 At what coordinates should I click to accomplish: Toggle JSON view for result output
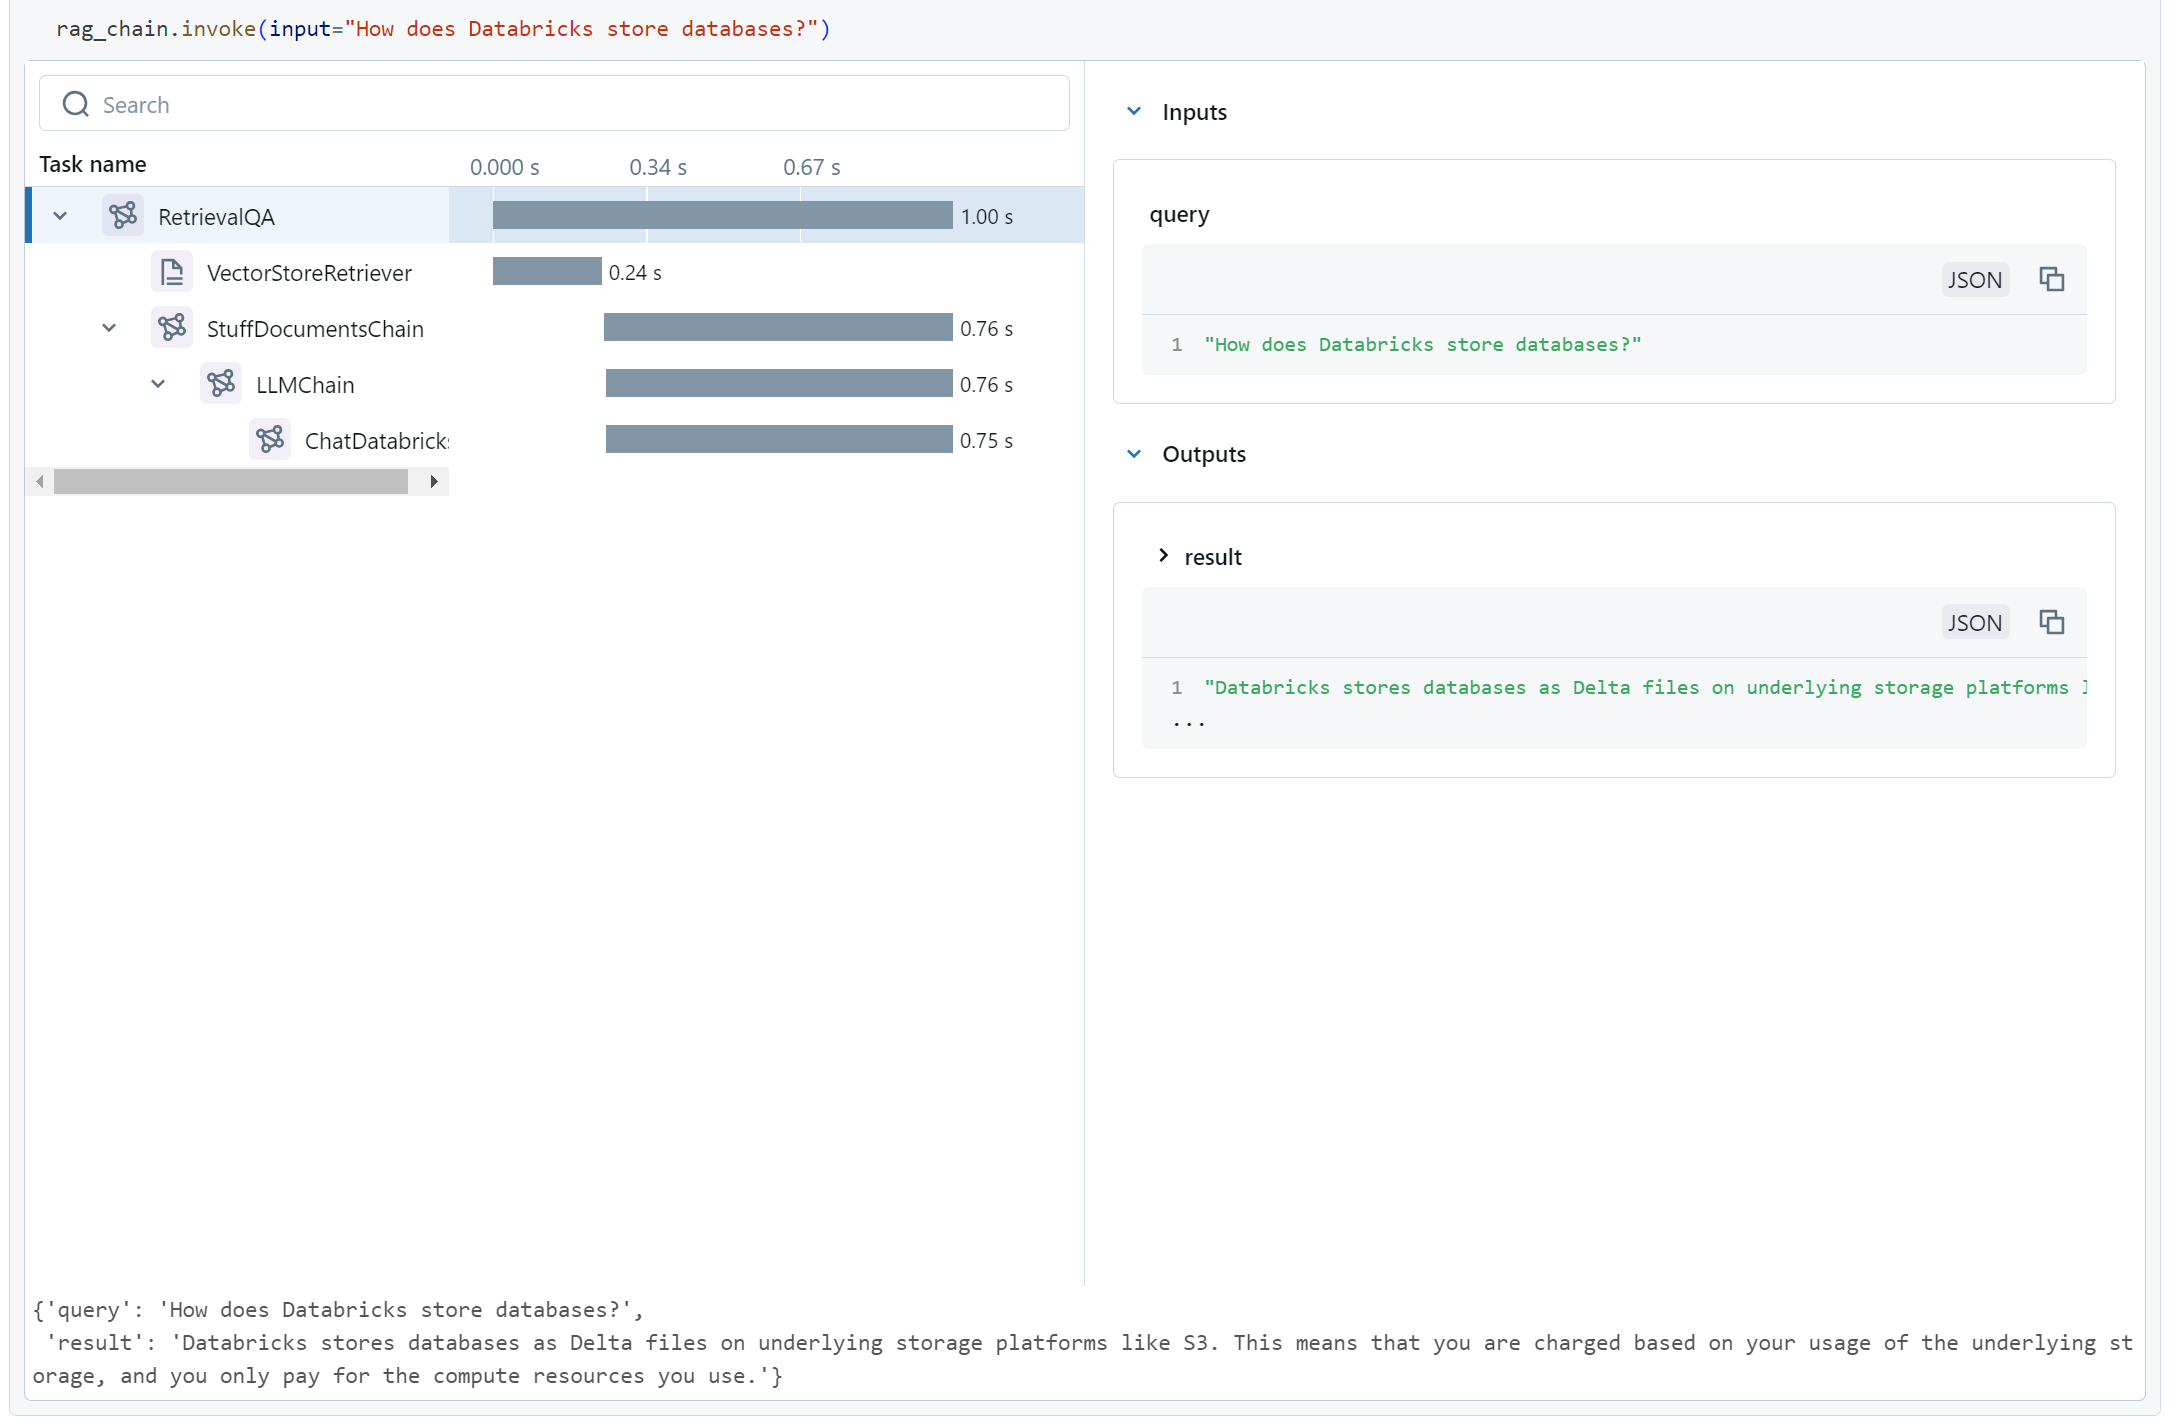1974,623
